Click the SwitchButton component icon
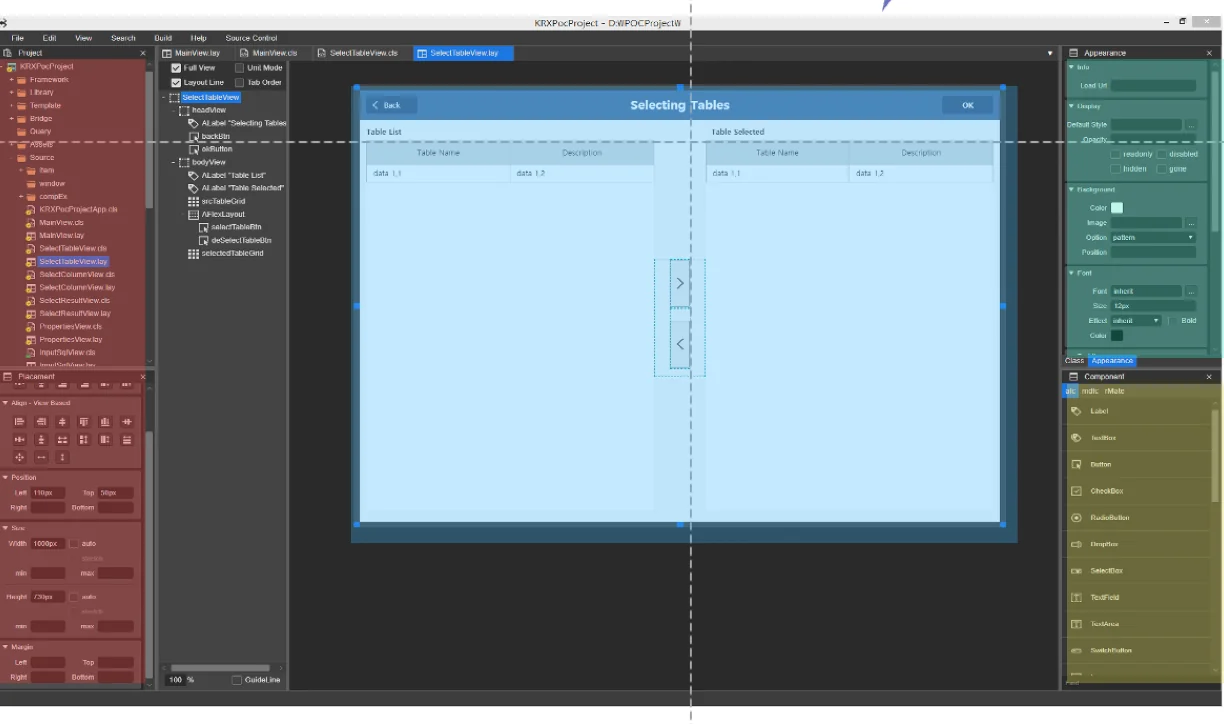 (1076, 651)
